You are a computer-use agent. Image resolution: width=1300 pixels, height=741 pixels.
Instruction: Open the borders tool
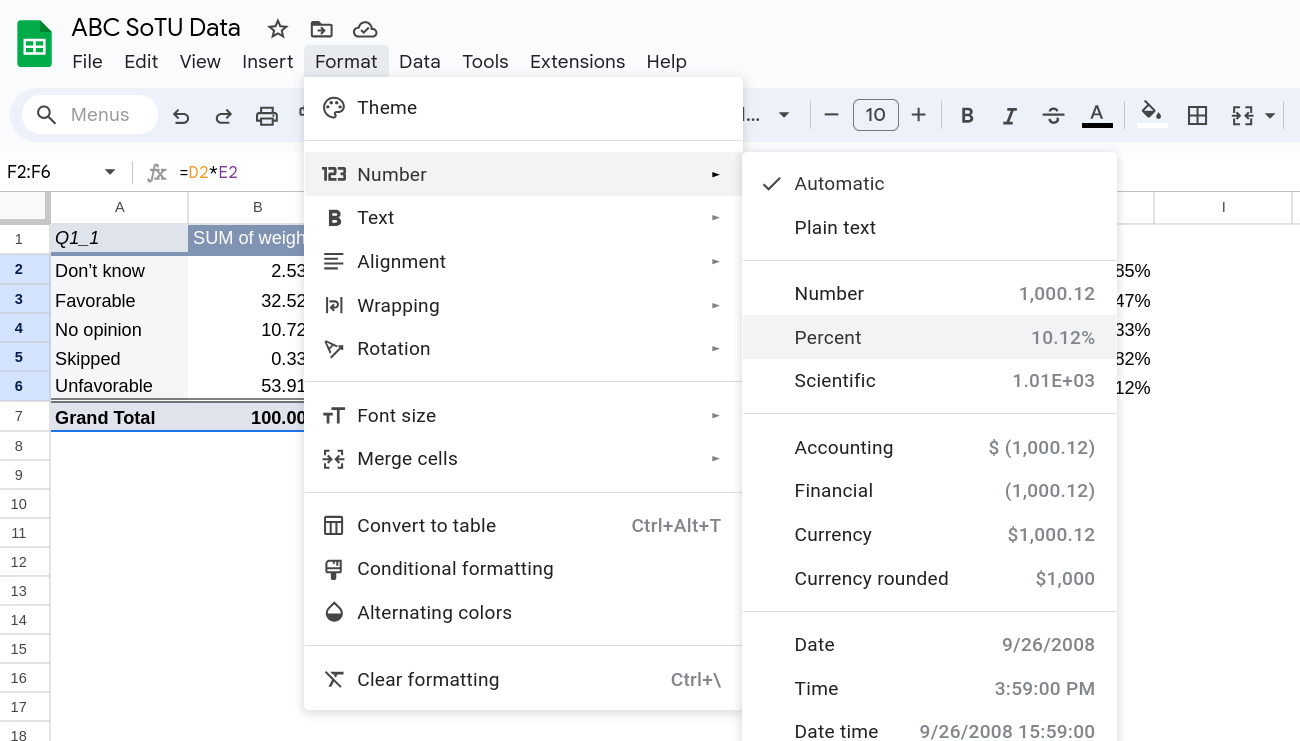coord(1197,115)
